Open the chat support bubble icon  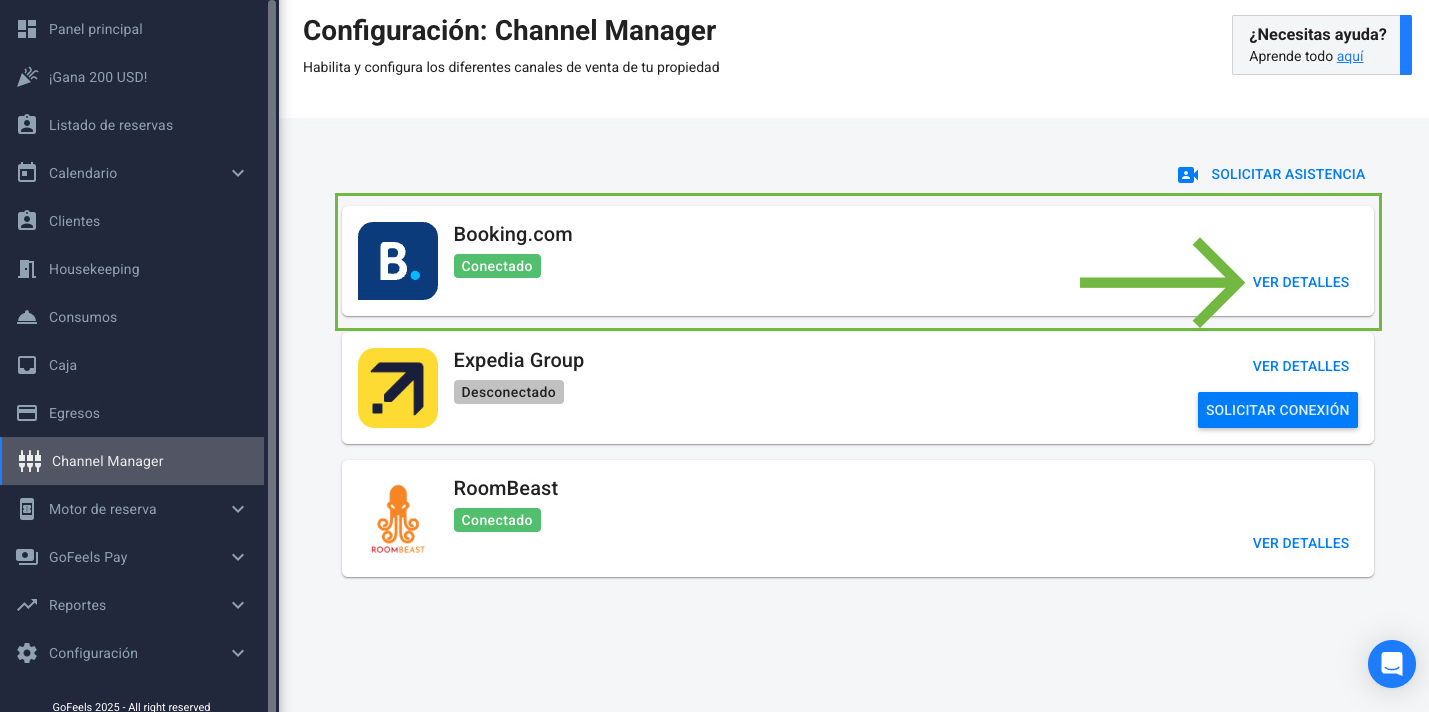click(x=1392, y=664)
